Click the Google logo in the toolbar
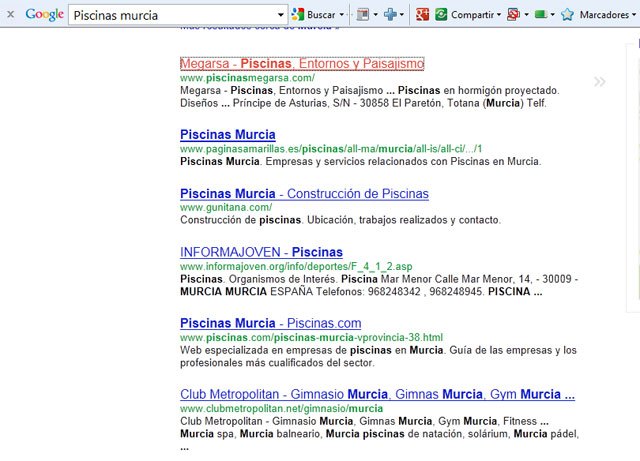 (x=44, y=14)
